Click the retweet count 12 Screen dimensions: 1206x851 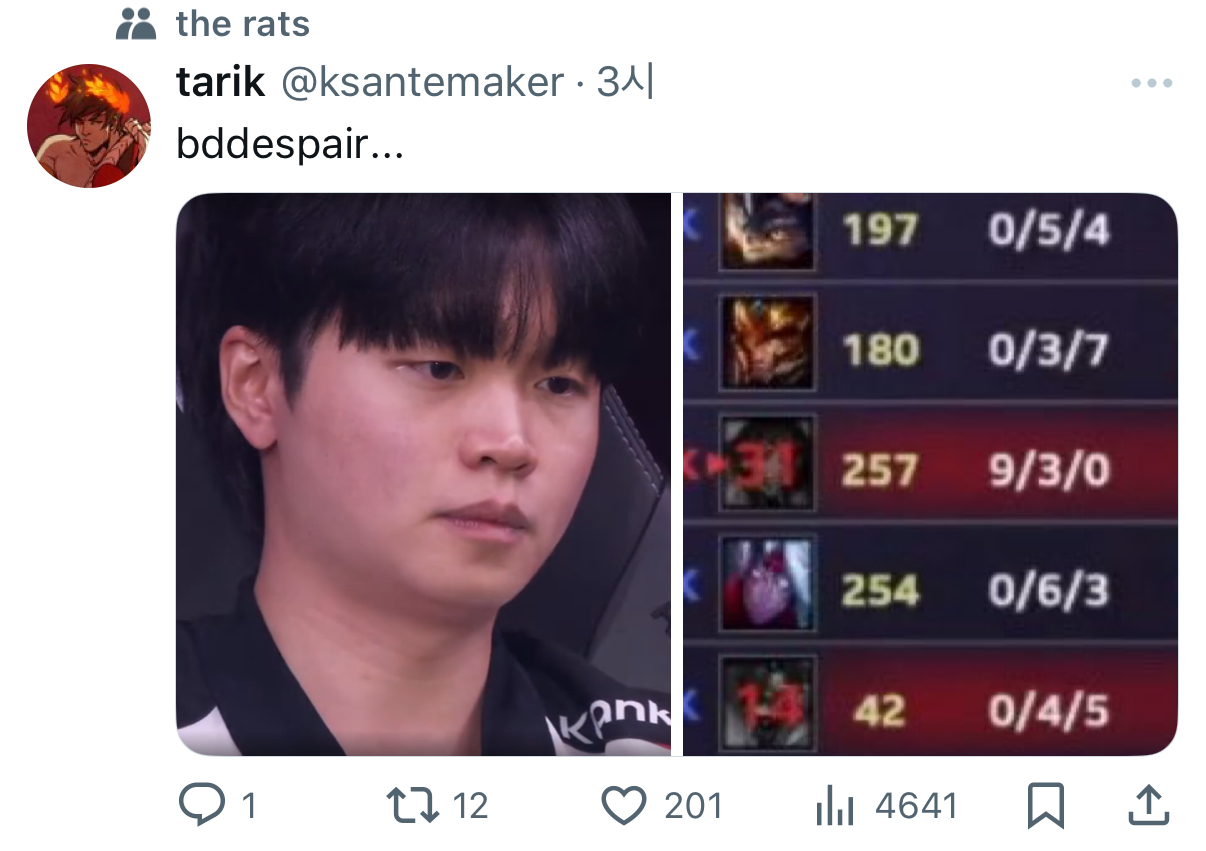(x=470, y=806)
